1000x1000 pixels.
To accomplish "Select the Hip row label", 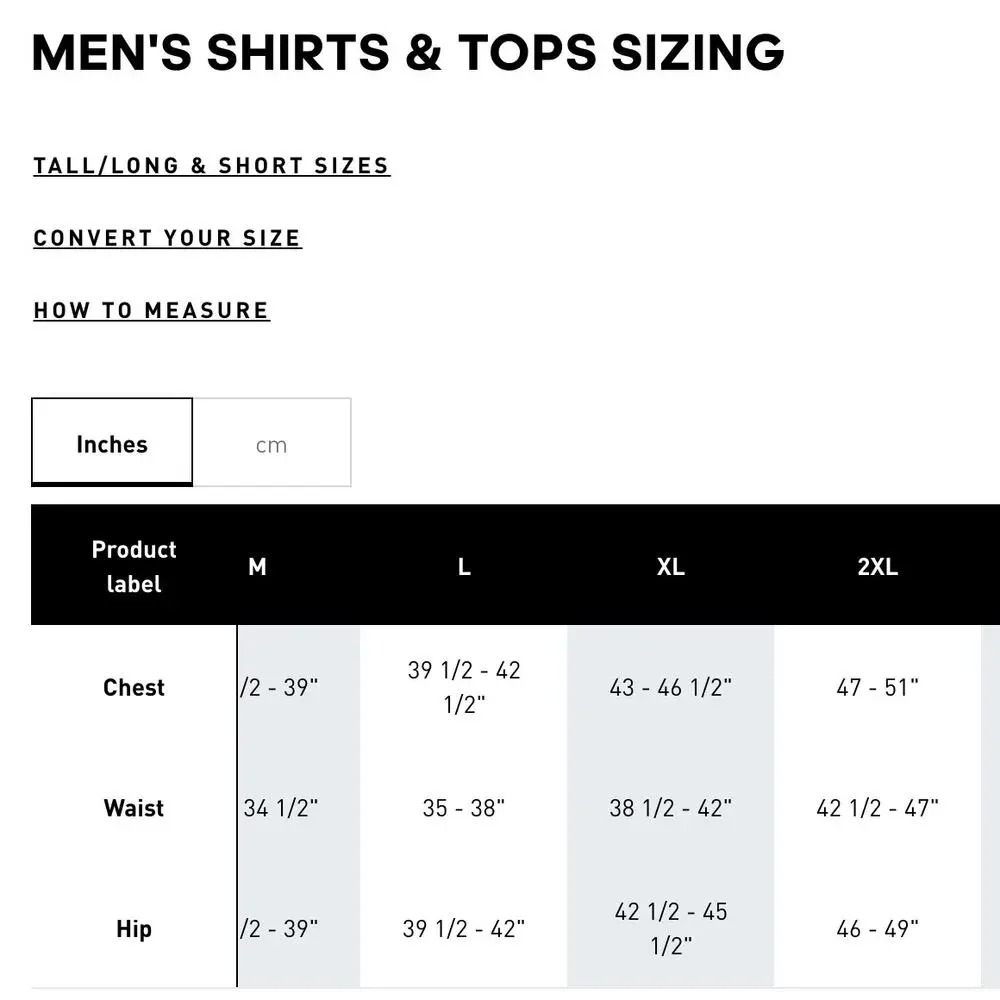I will coord(134,929).
